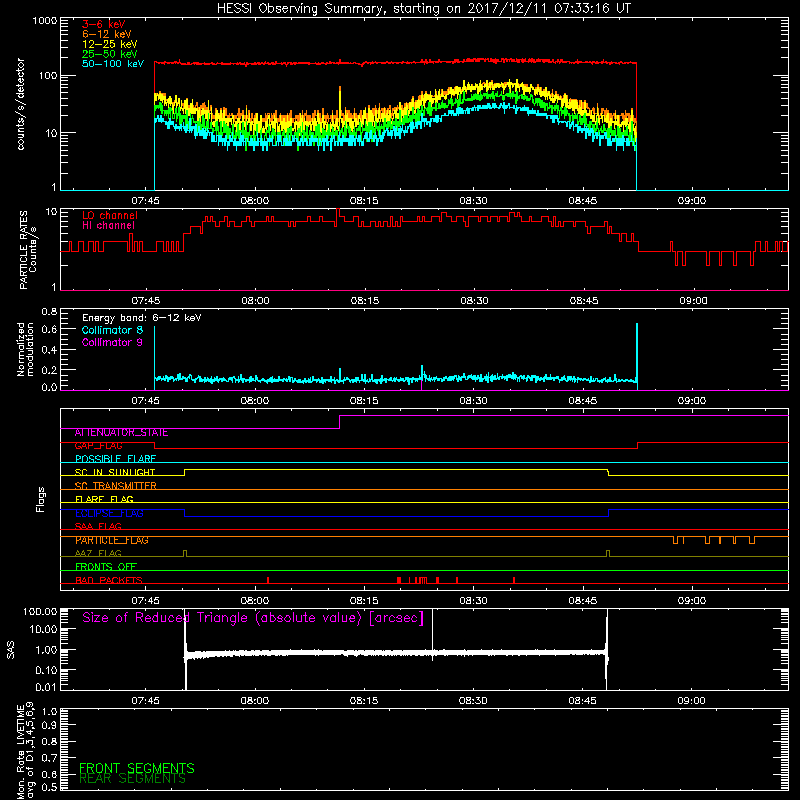Click the BAD_PACKETS flag label

109,580
